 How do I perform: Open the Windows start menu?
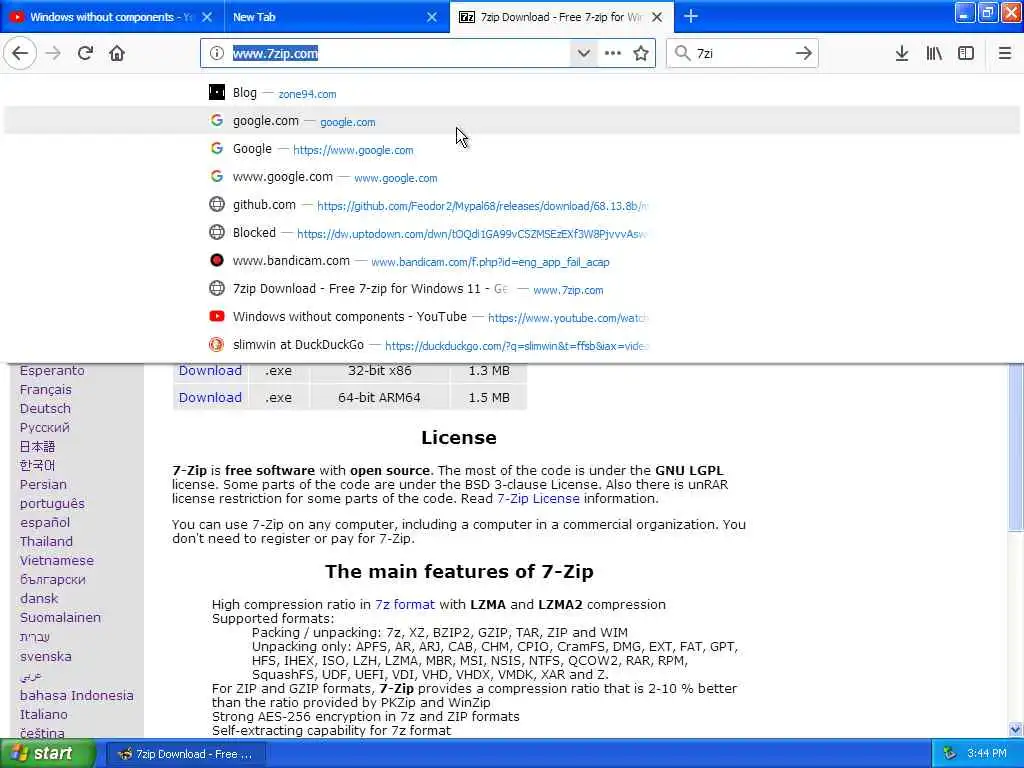pos(47,754)
